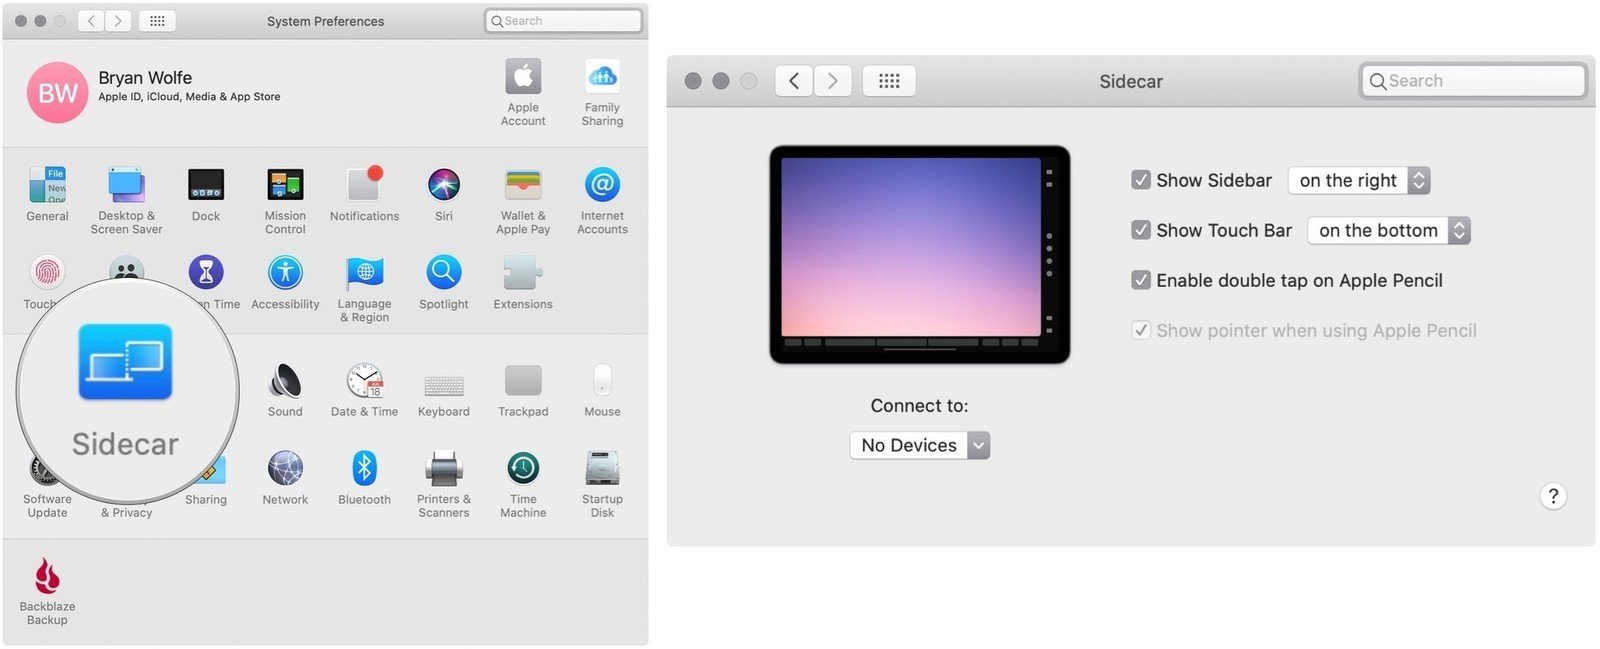Go back in System Preferences window
Screen dimensions: 1600x649
point(91,20)
